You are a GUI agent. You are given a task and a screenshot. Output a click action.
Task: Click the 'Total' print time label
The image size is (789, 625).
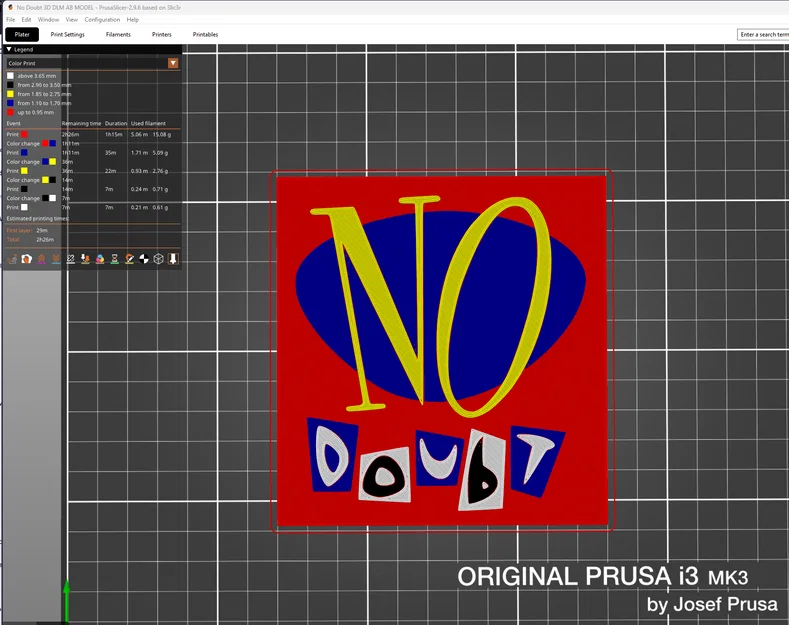(13, 240)
